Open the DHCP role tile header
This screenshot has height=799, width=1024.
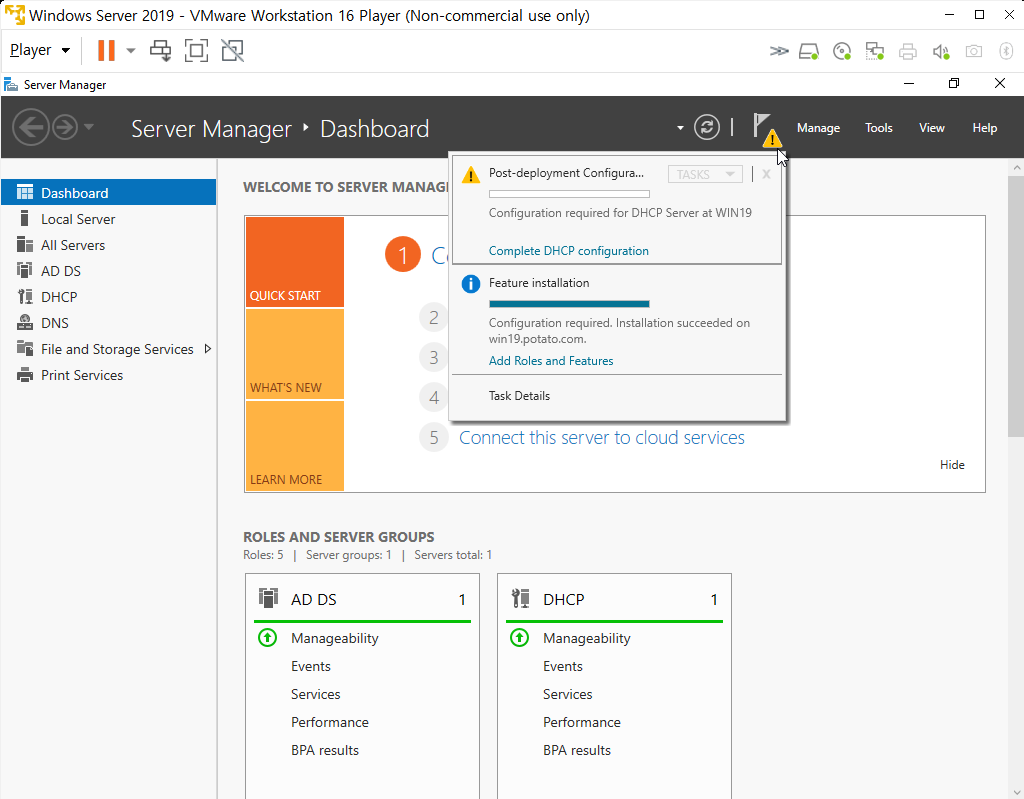tap(615, 599)
